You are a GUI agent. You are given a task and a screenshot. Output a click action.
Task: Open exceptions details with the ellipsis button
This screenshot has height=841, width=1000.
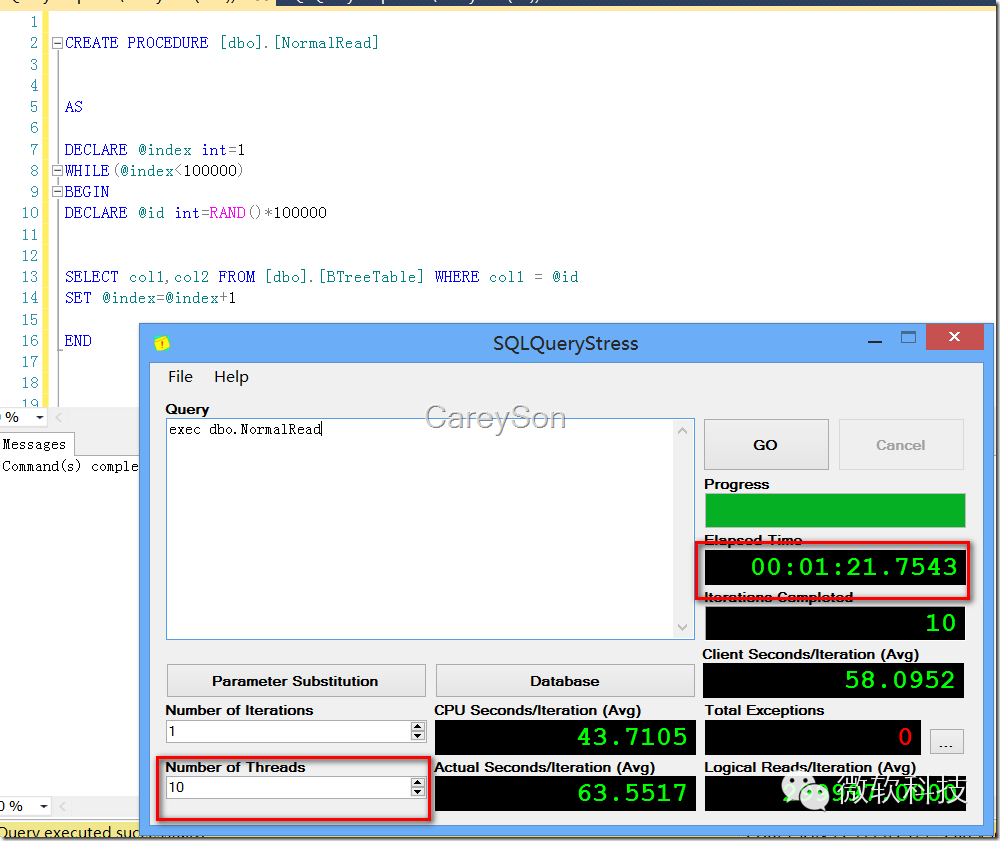tap(945, 741)
